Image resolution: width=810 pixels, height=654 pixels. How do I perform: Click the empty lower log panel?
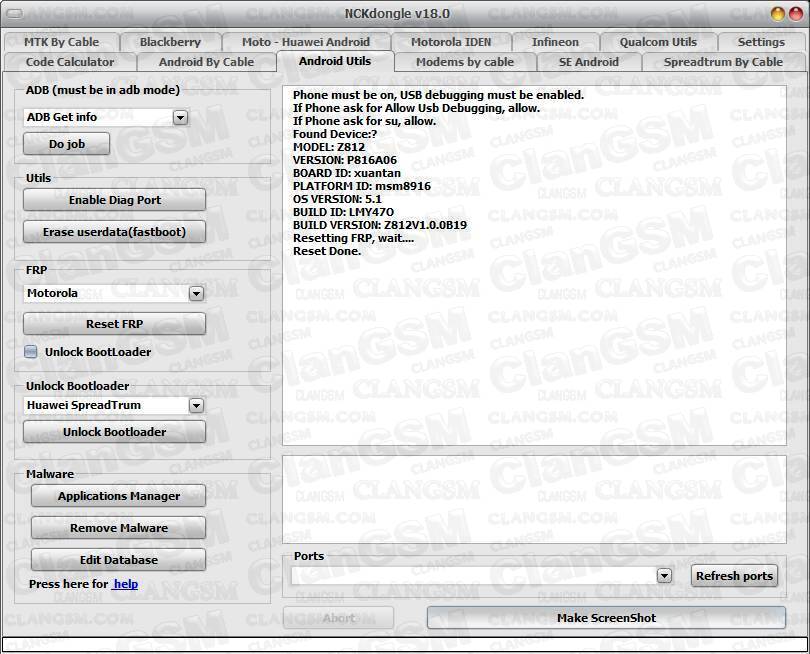point(534,500)
